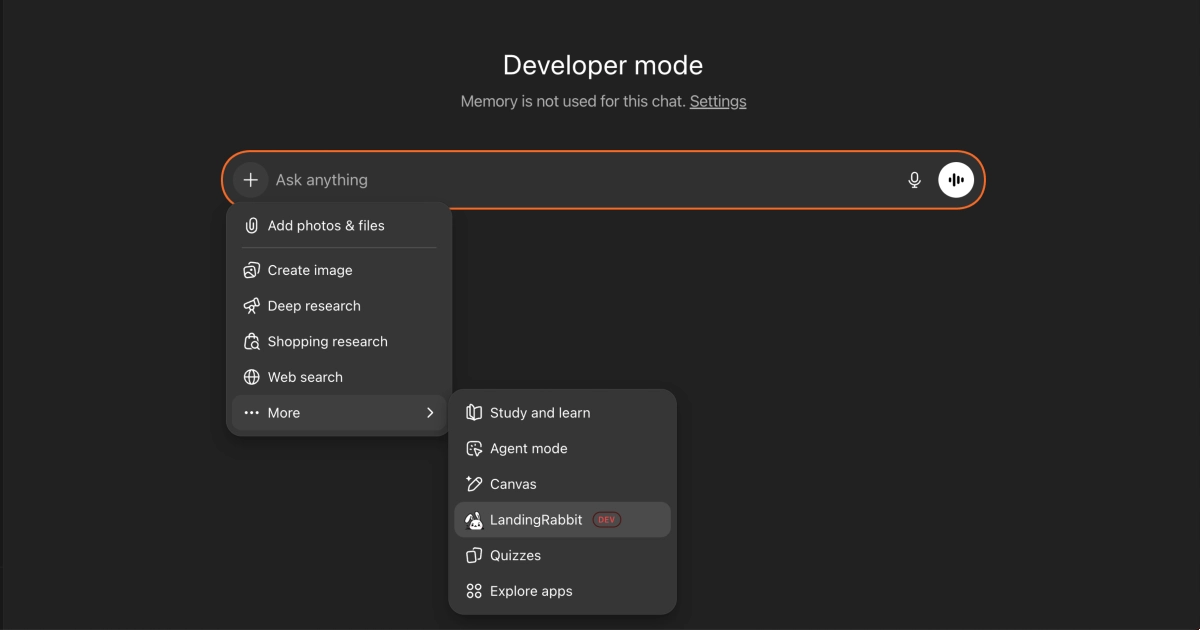1200x630 pixels.
Task: Click the DEV badge next to LandingRabbit
Action: (x=607, y=520)
